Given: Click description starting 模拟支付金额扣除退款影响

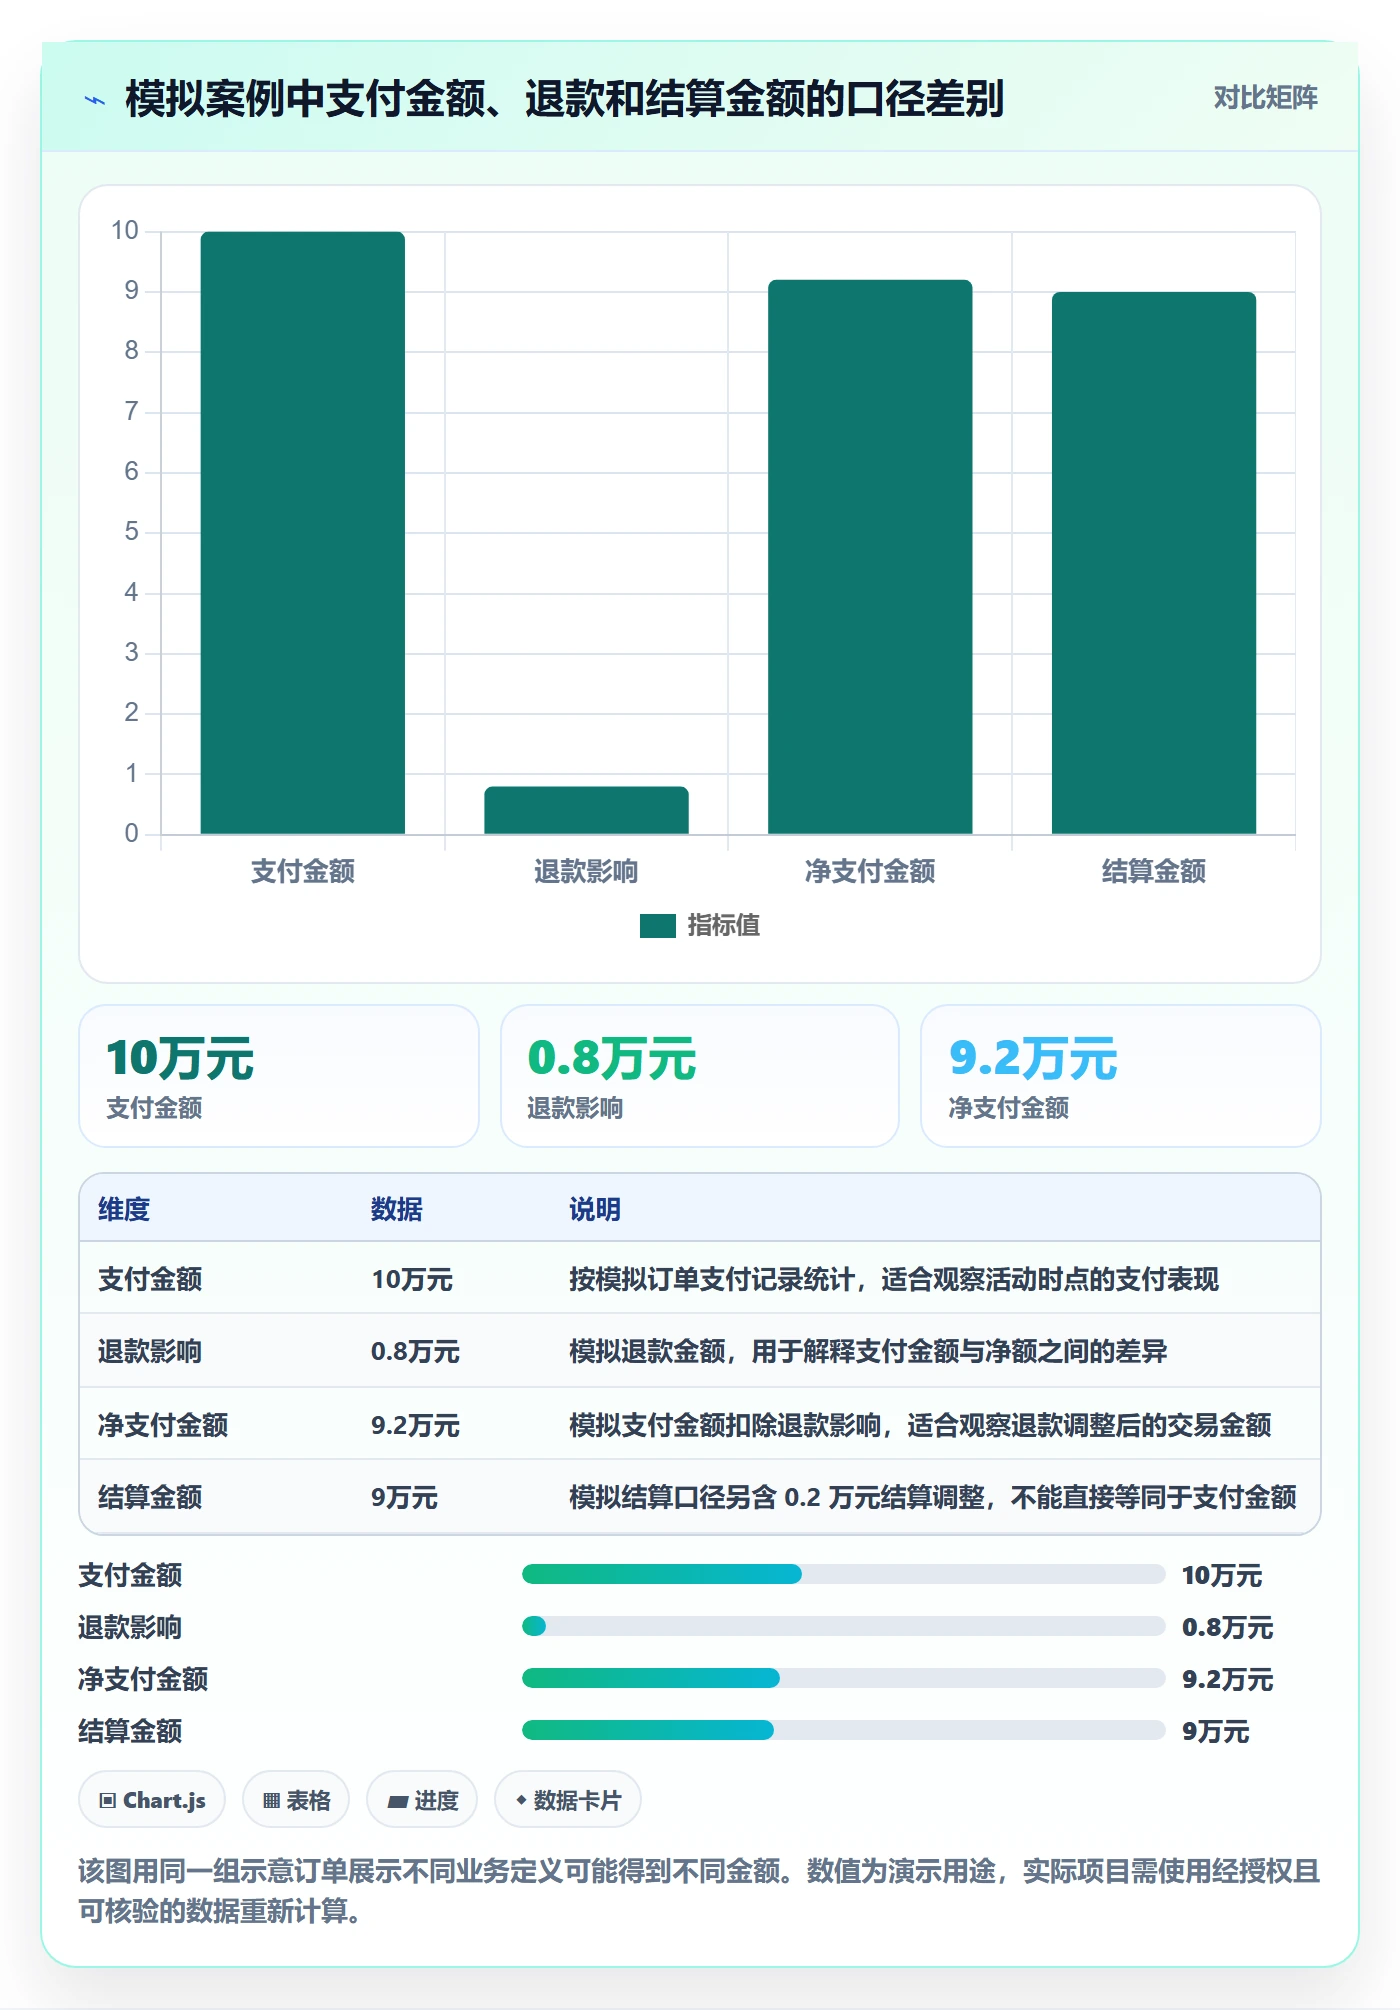Looking at the screenshot, I should click(x=920, y=1424).
